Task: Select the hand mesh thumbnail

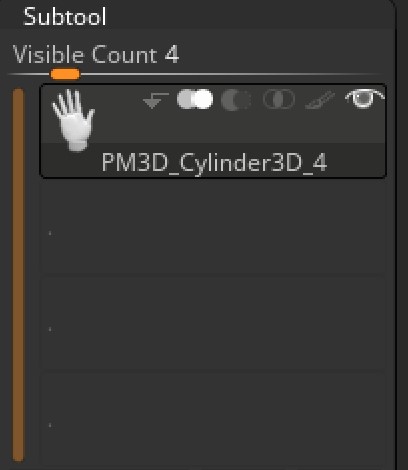Action: [x=74, y=120]
